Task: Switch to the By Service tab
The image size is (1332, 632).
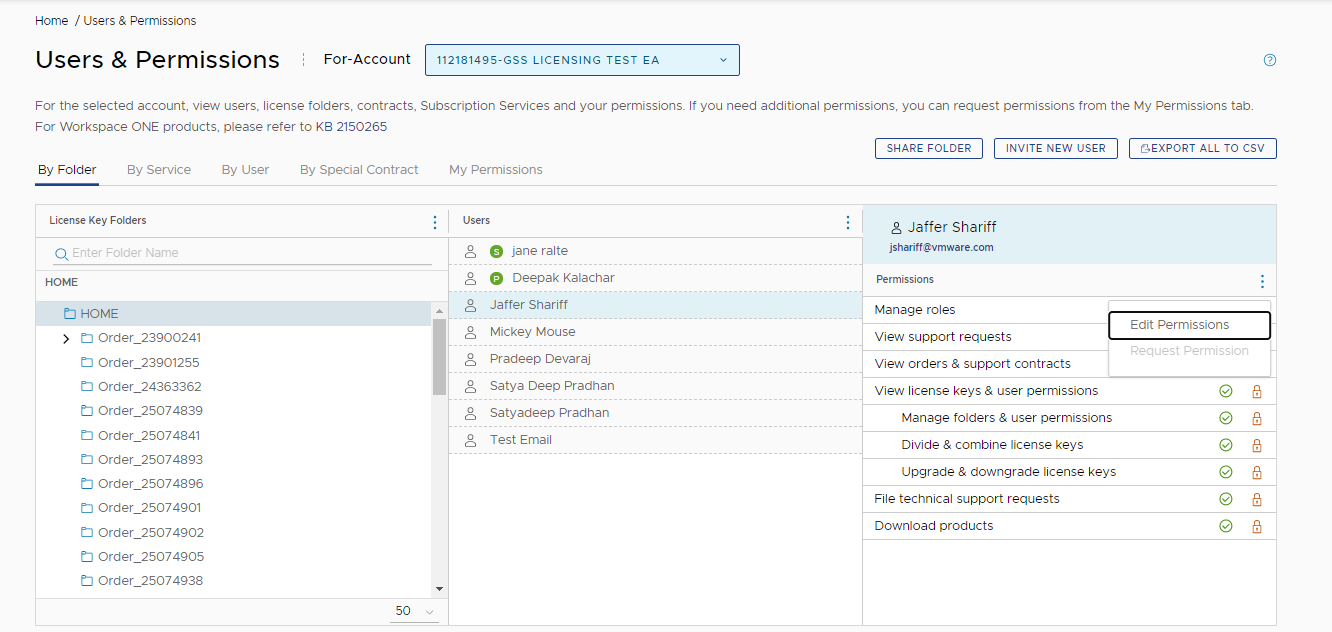Action: (159, 170)
